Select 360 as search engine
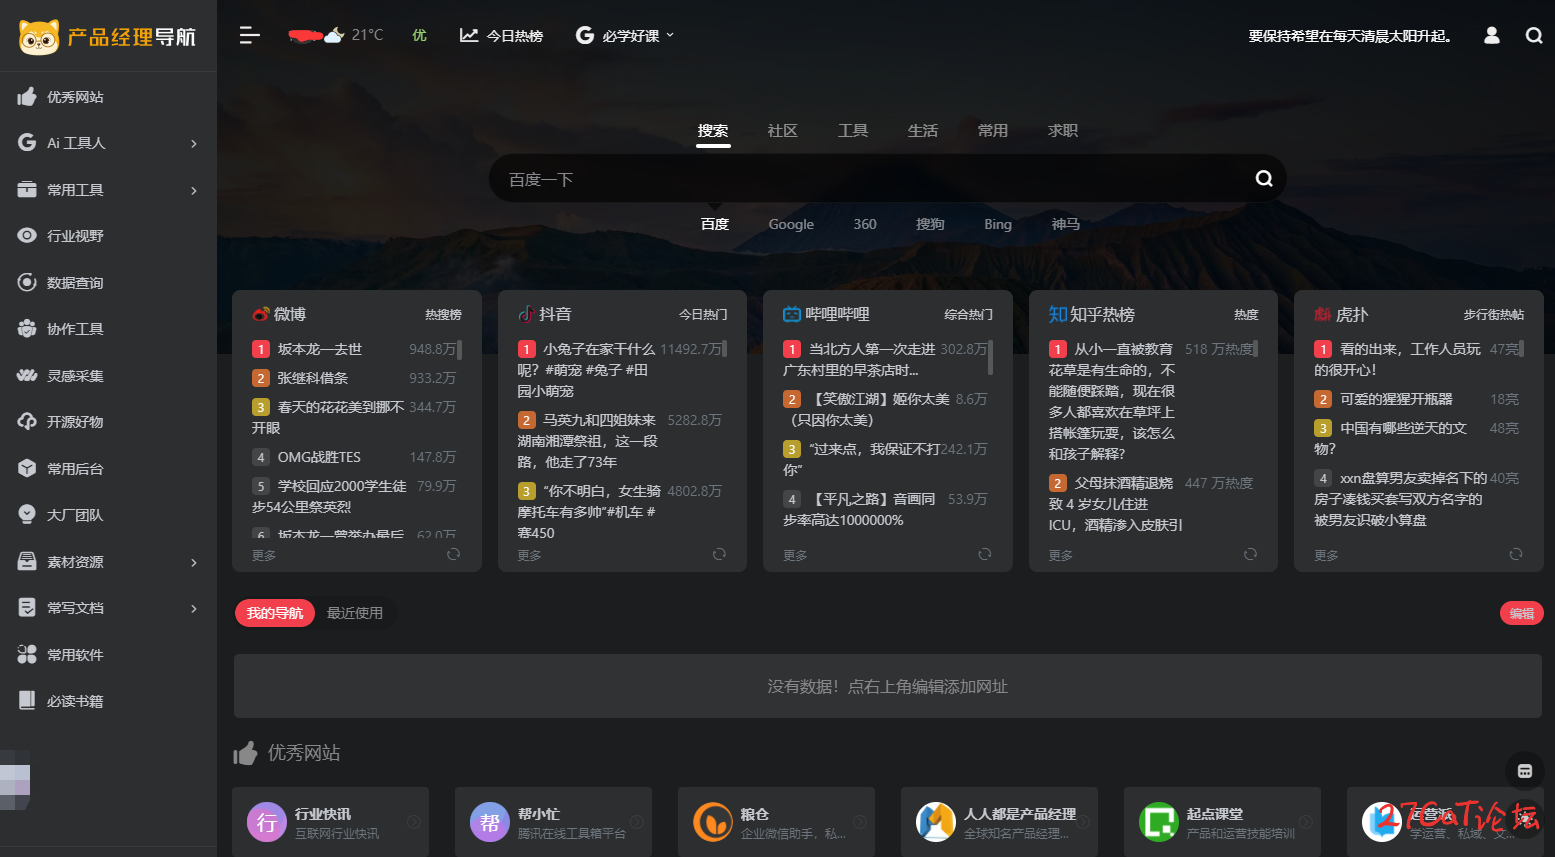This screenshot has width=1555, height=857. coord(865,224)
